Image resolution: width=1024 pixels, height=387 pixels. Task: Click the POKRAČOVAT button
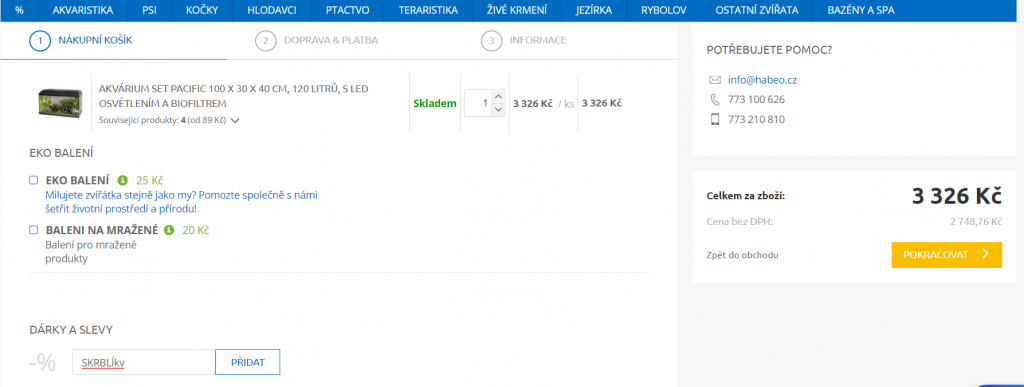pyautogui.click(x=946, y=255)
